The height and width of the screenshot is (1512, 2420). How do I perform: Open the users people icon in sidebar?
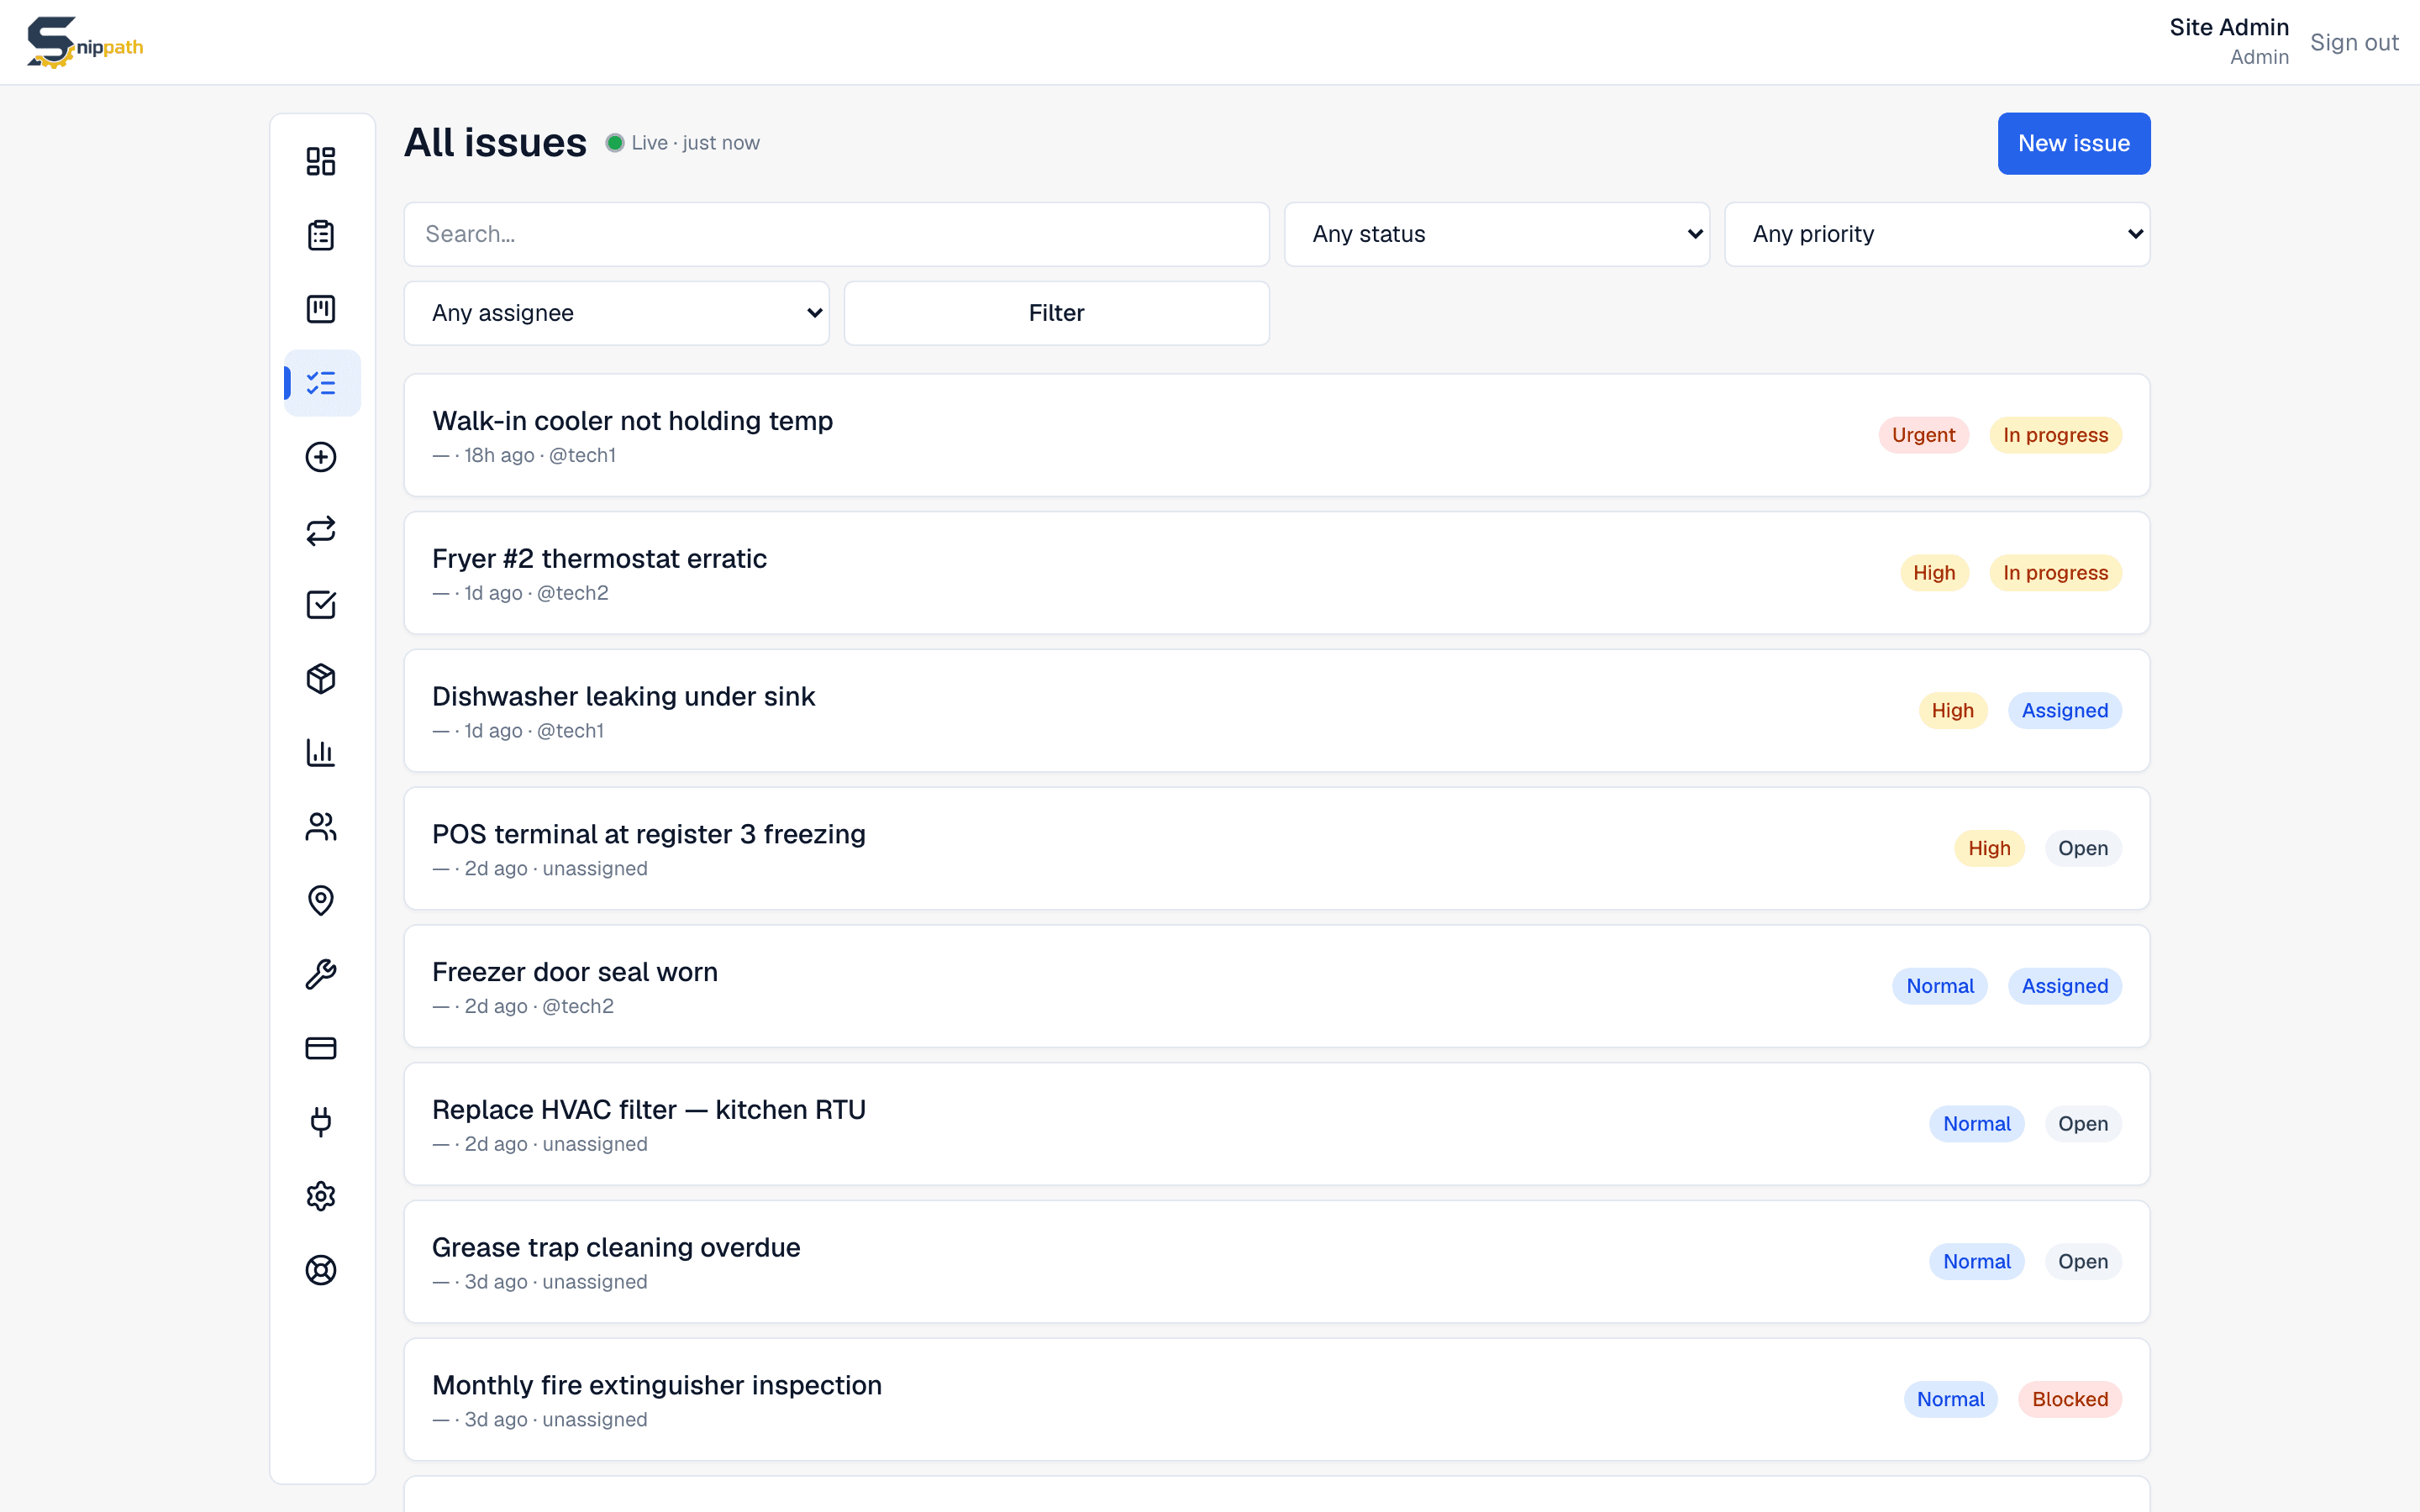point(321,827)
